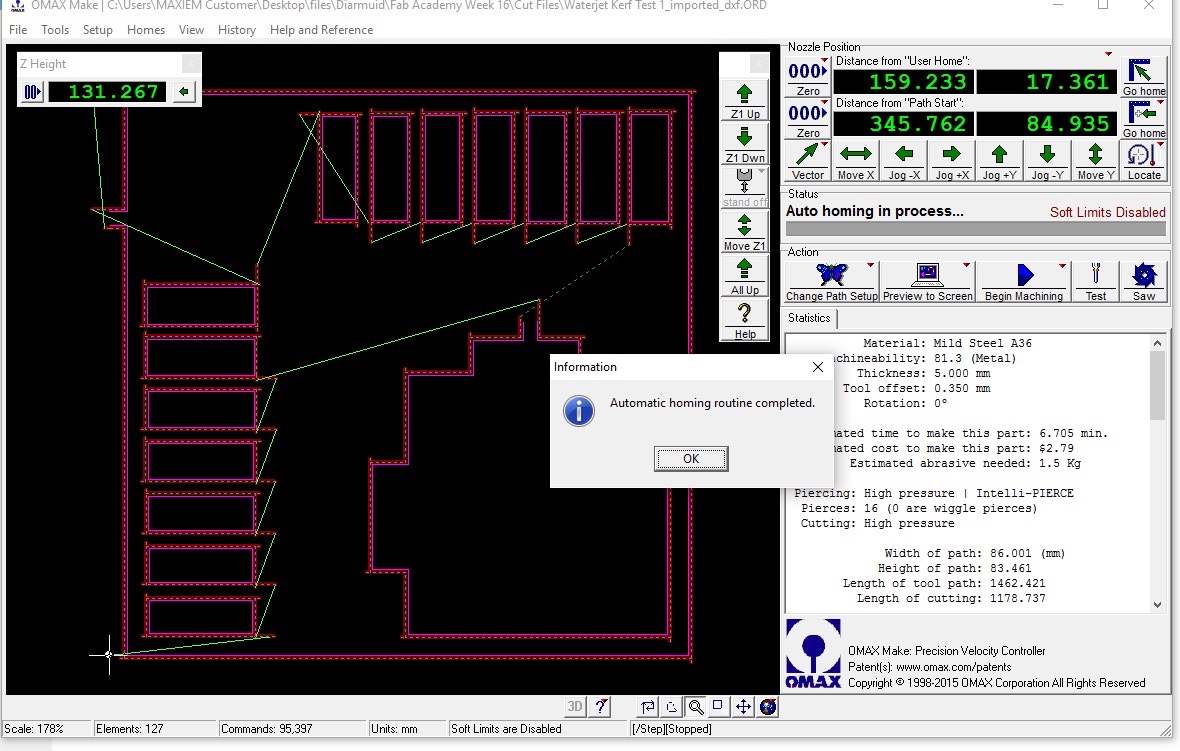Click the Z1 Up arrow button

pos(745,100)
